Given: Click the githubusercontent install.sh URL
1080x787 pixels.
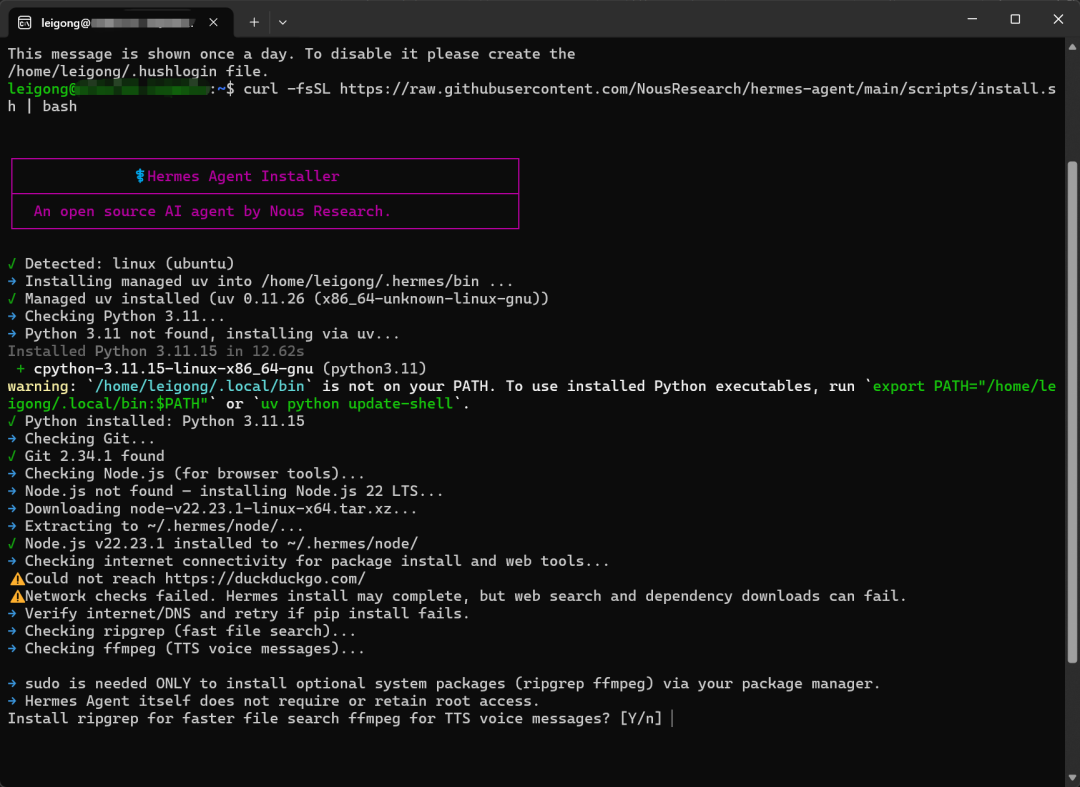Looking at the screenshot, I should pyautogui.click(x=697, y=89).
